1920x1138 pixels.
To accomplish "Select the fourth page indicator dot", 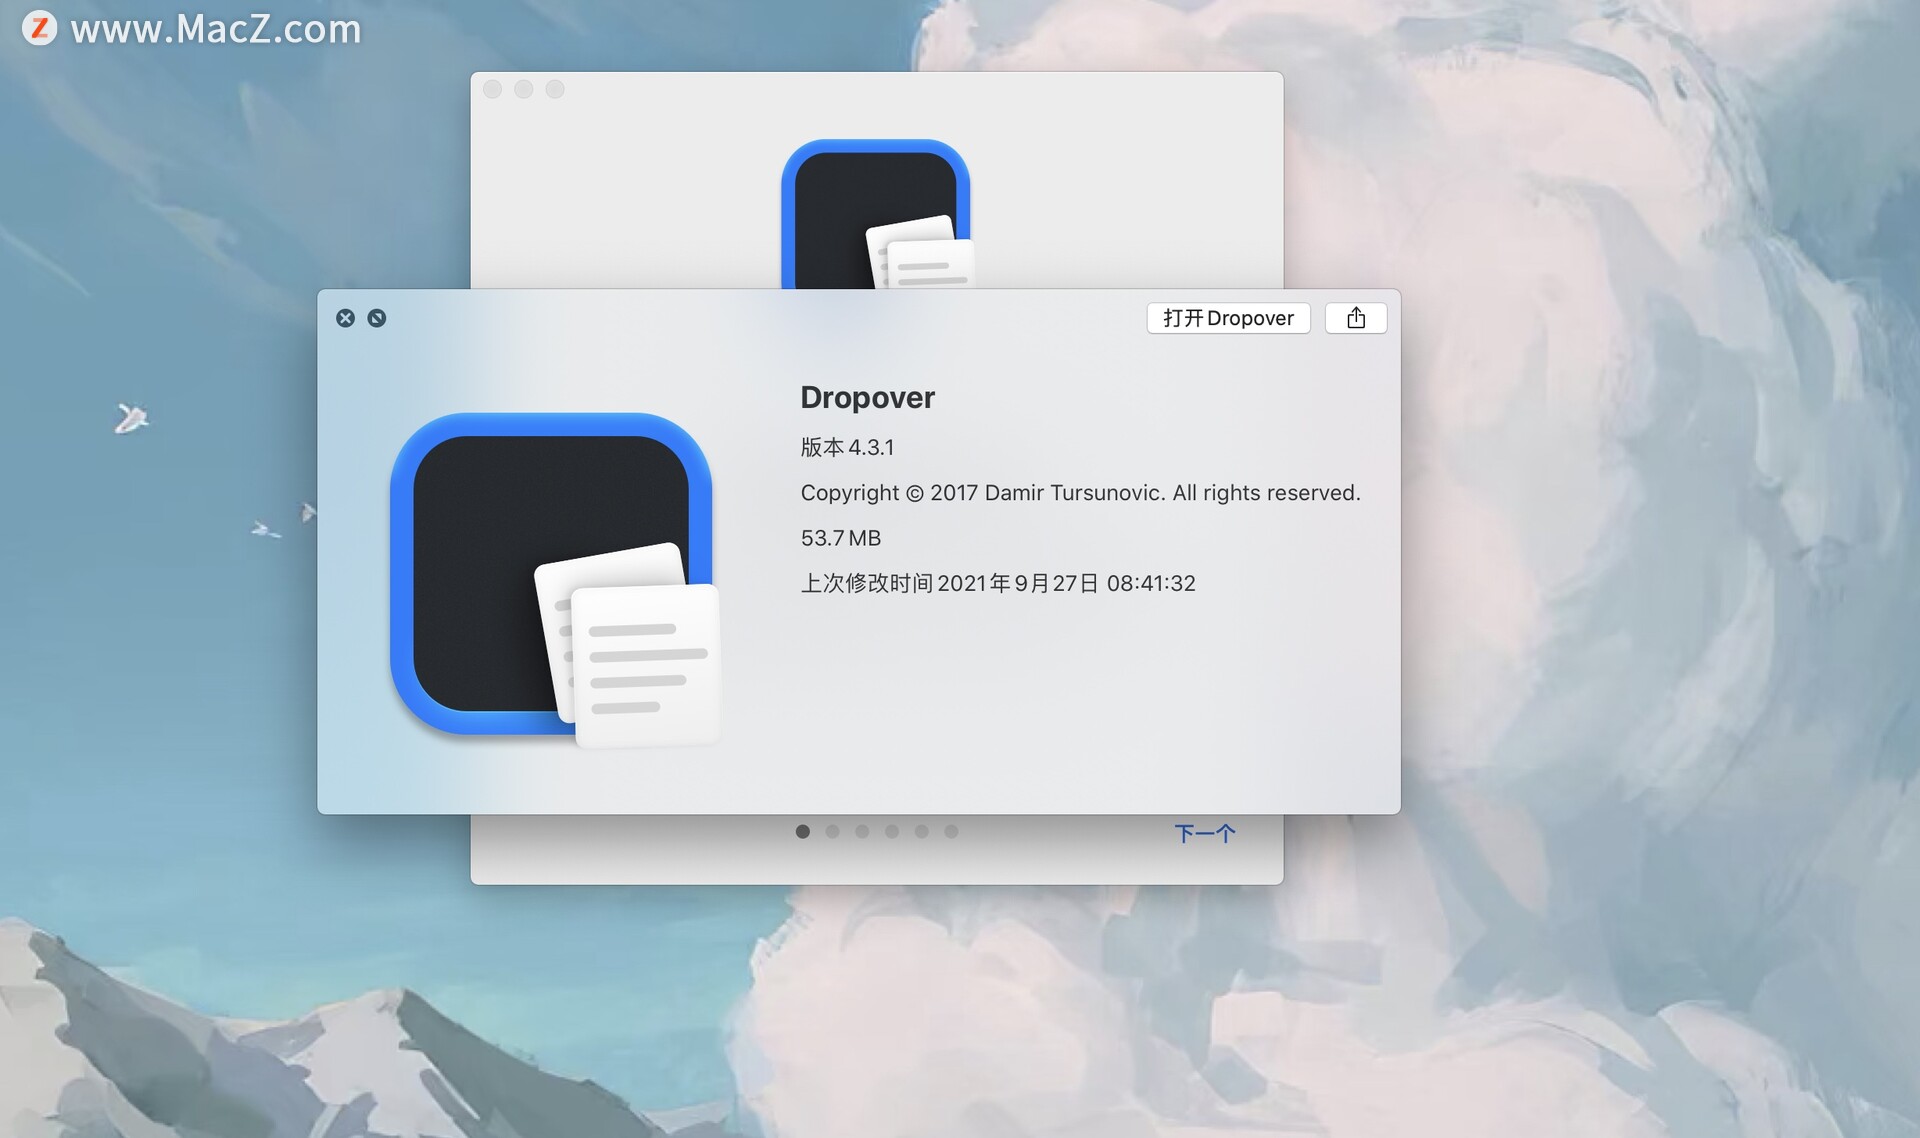I will pos(892,831).
